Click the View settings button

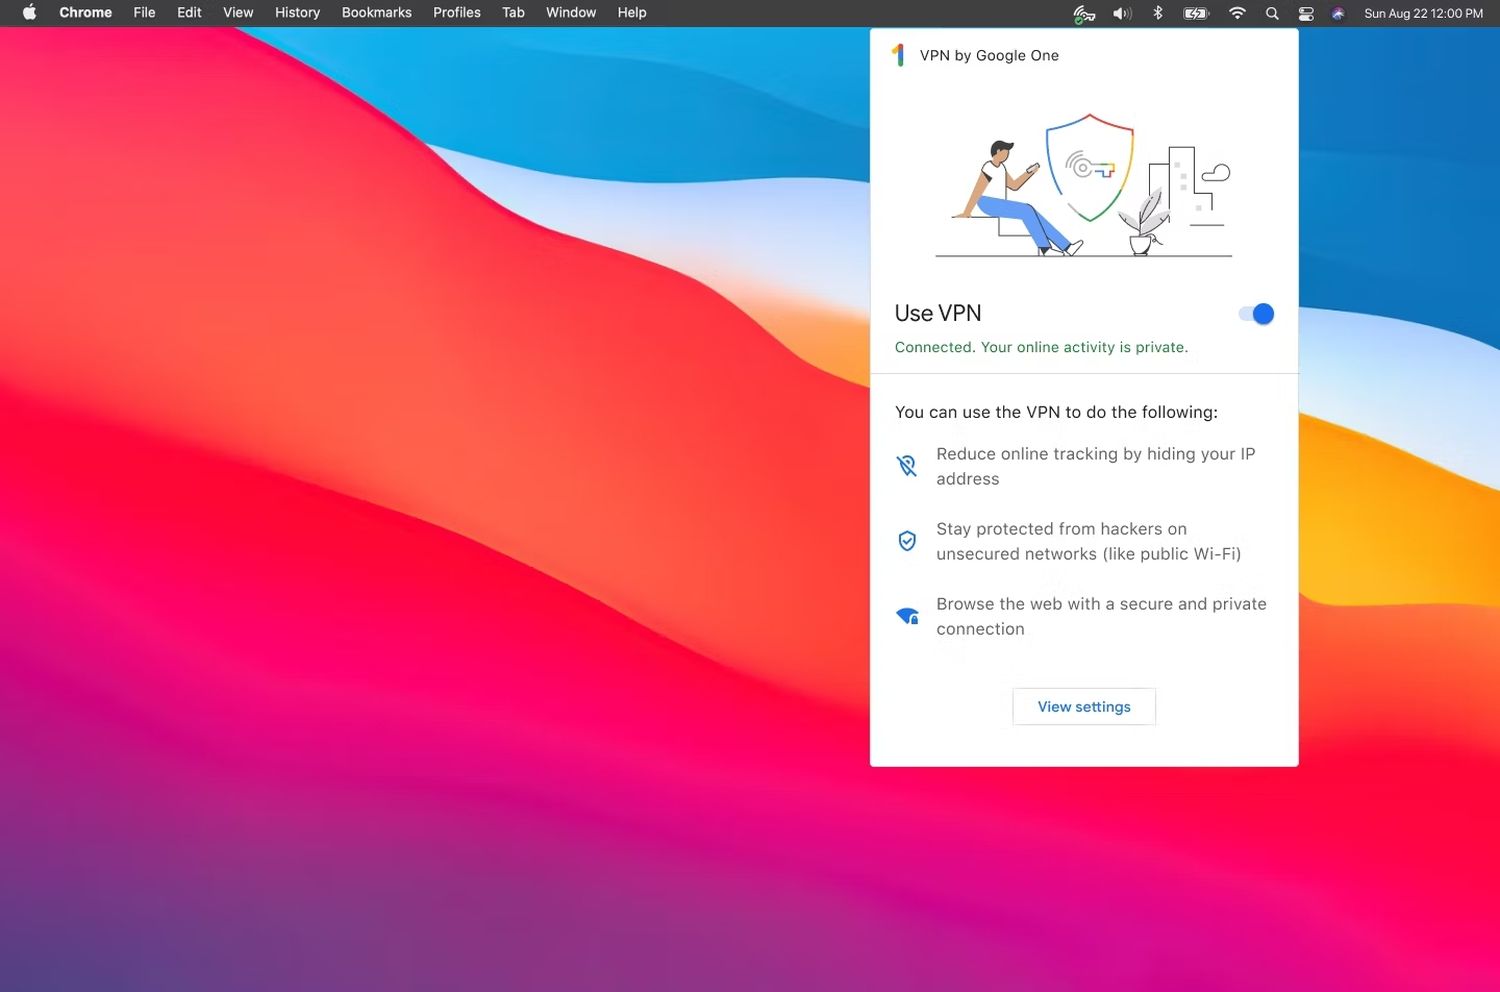point(1084,707)
